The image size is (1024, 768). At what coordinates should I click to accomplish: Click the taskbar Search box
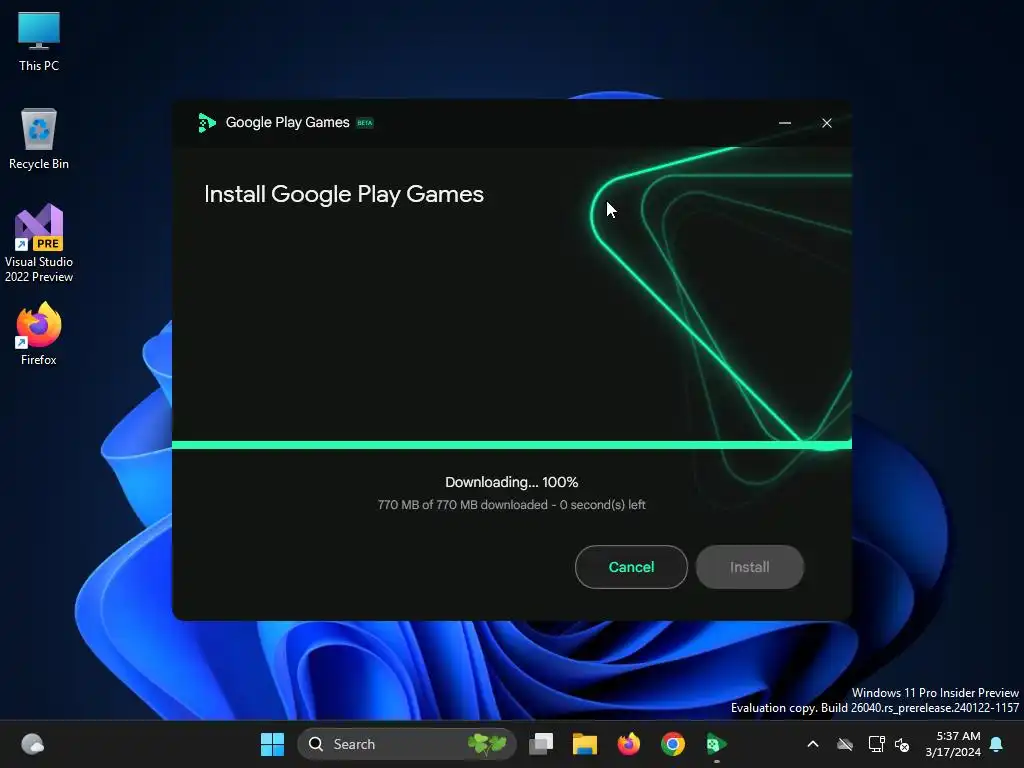(x=407, y=744)
